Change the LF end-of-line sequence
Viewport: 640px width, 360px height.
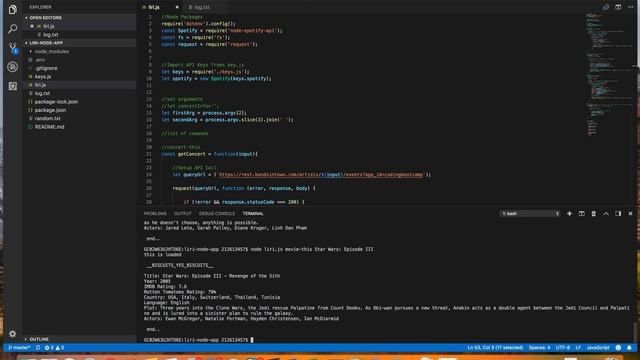pyautogui.click(x=578, y=348)
